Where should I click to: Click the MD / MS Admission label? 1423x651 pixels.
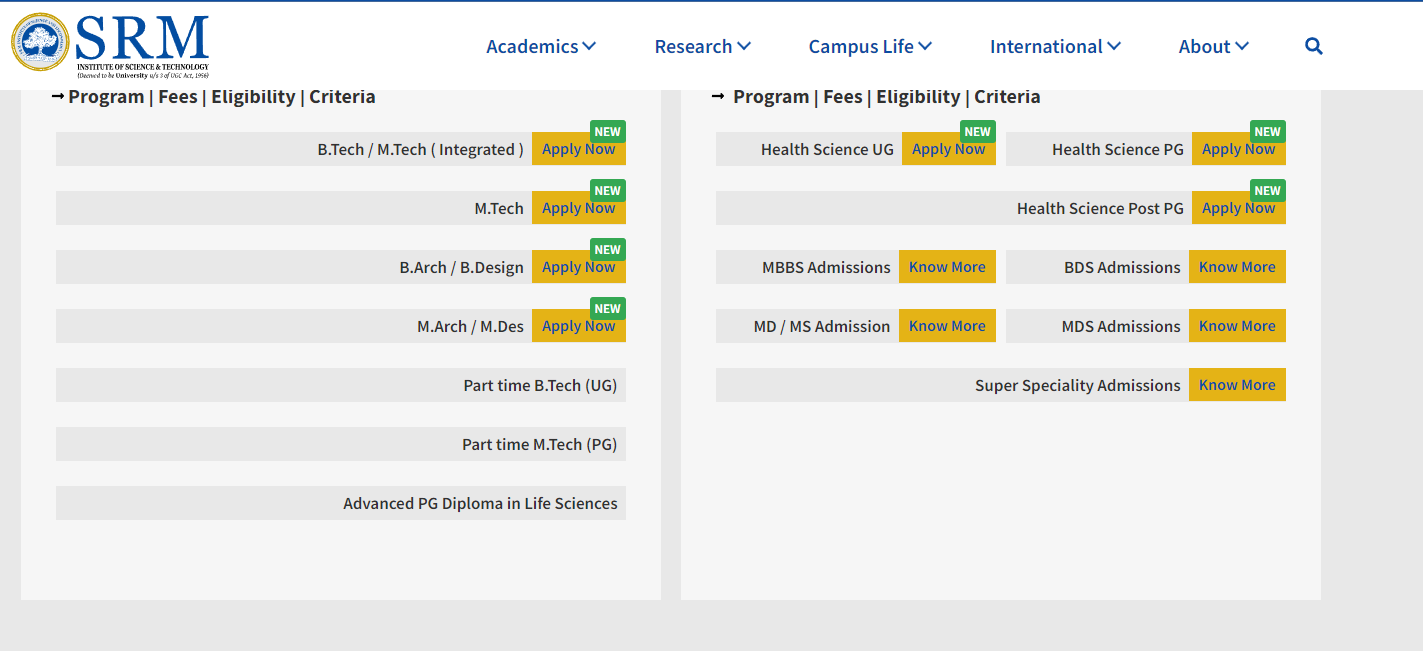click(x=822, y=326)
